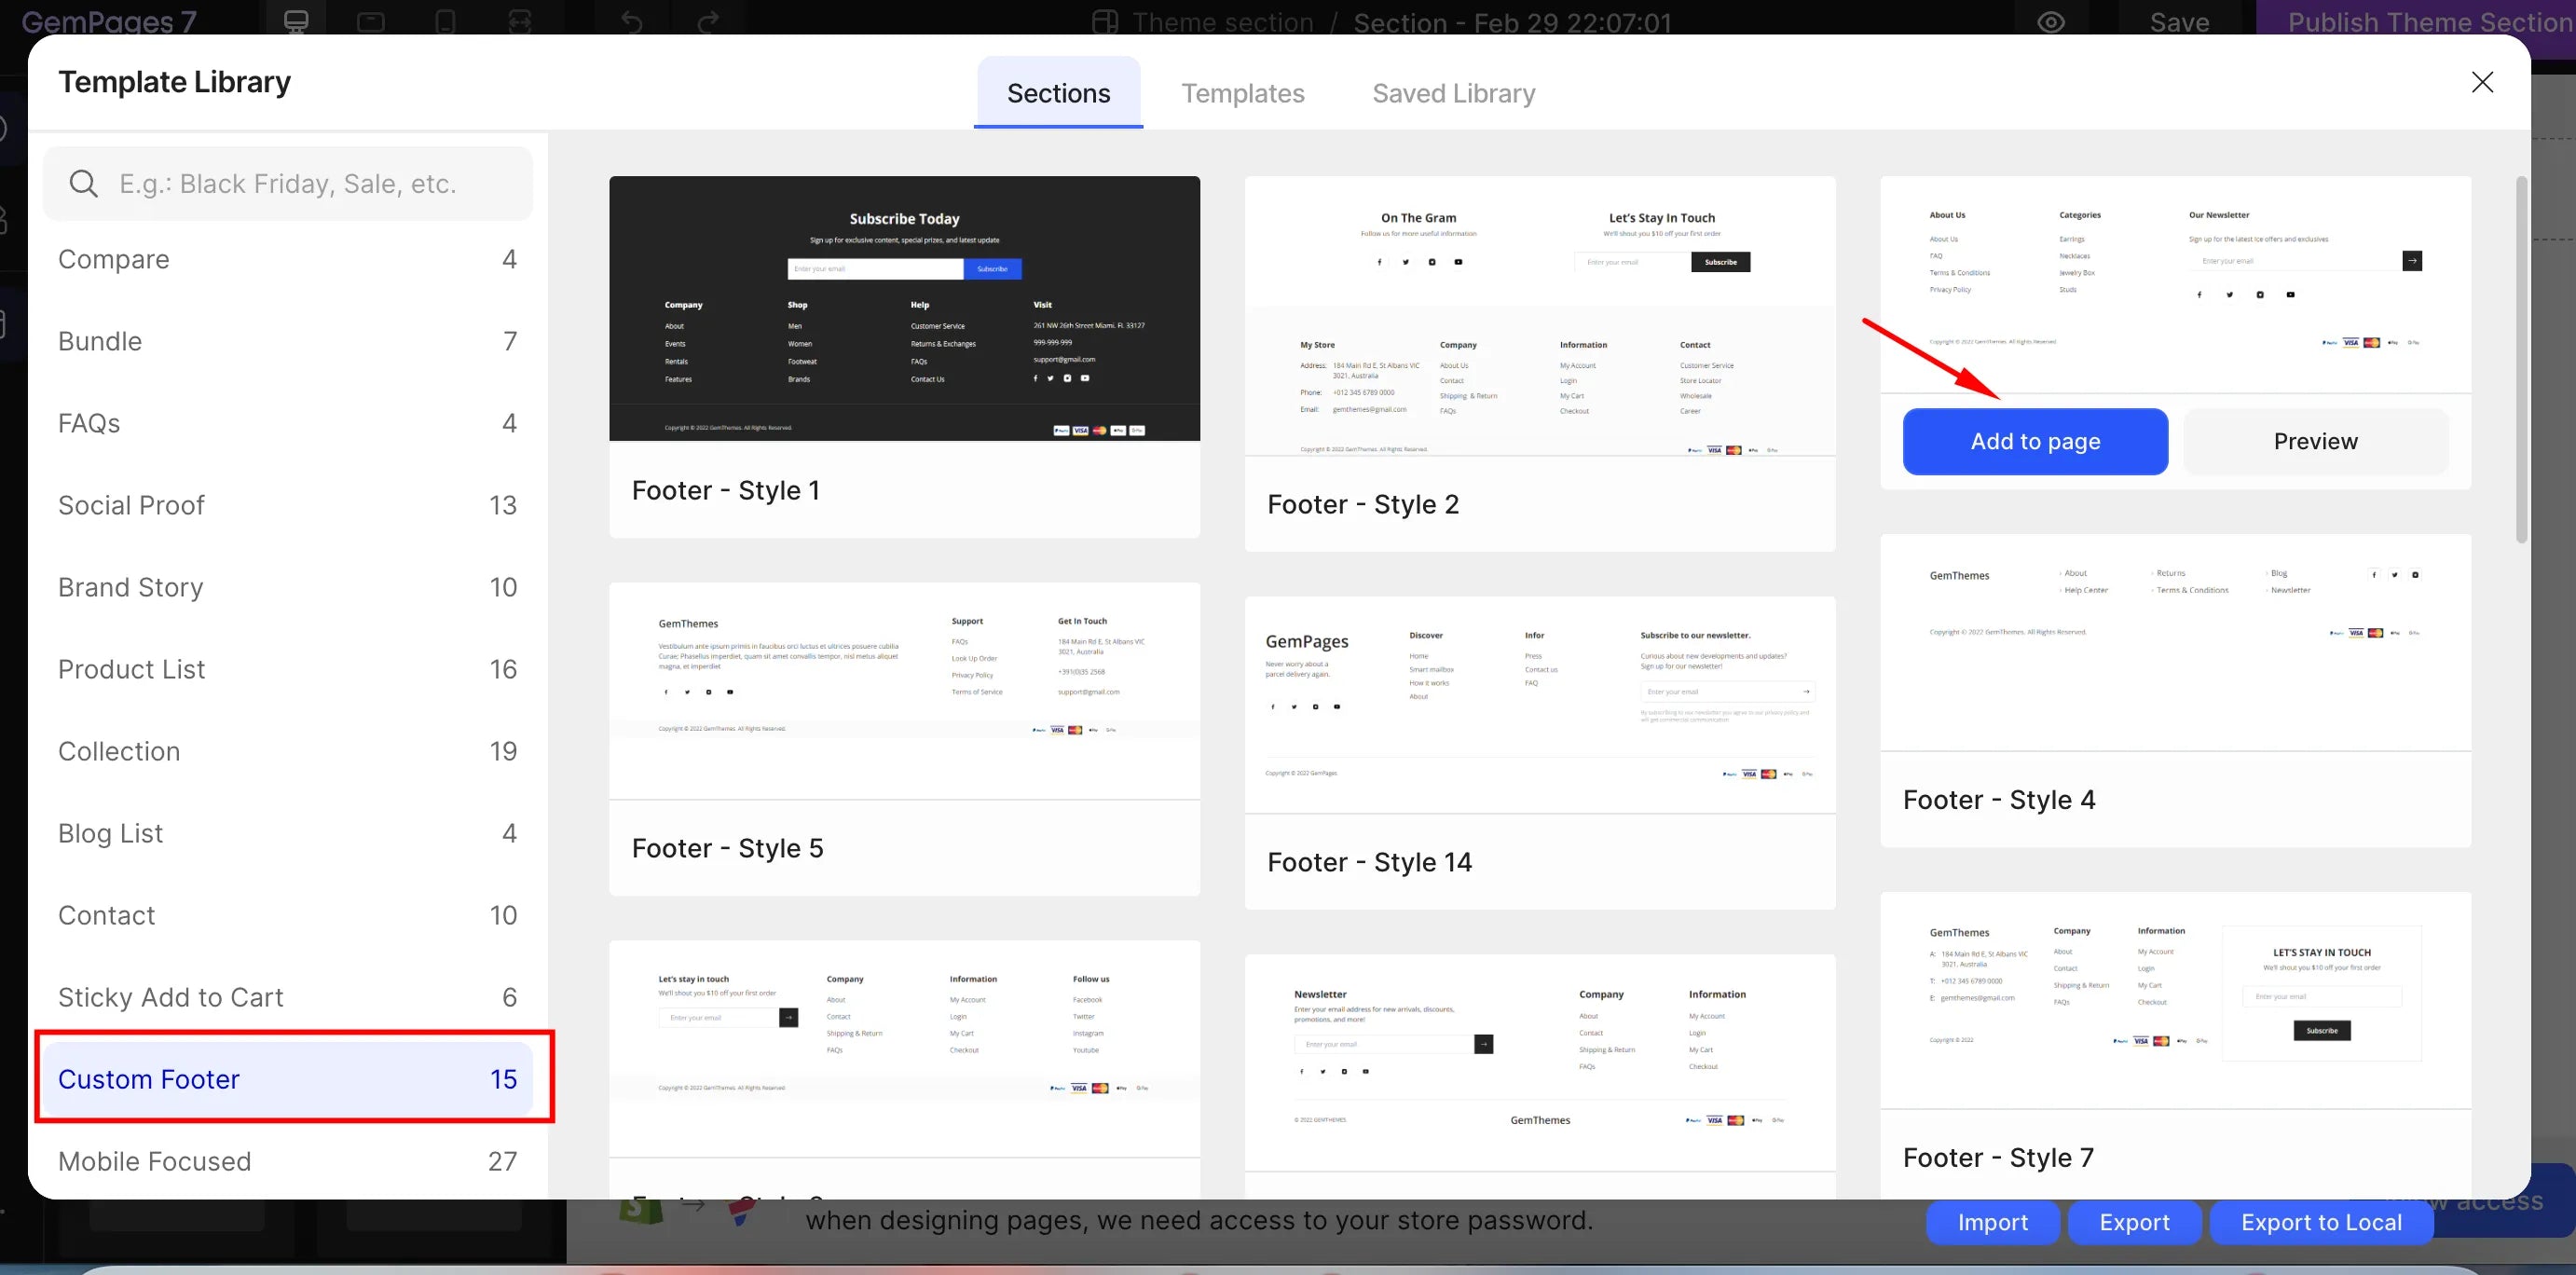The image size is (2576, 1275).
Task: Select the Footer - Style 5 thumbnail
Action: pyautogui.click(x=904, y=691)
